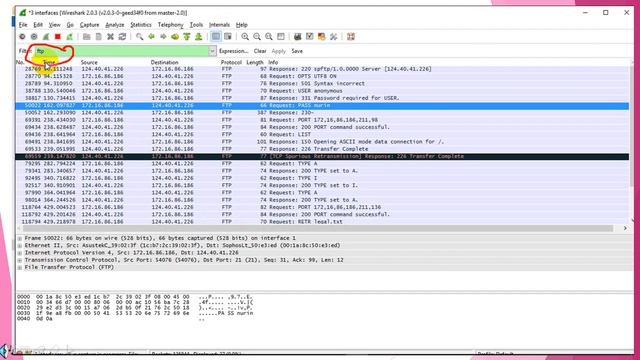
Task: Click the Expression... button
Action: 233,51
